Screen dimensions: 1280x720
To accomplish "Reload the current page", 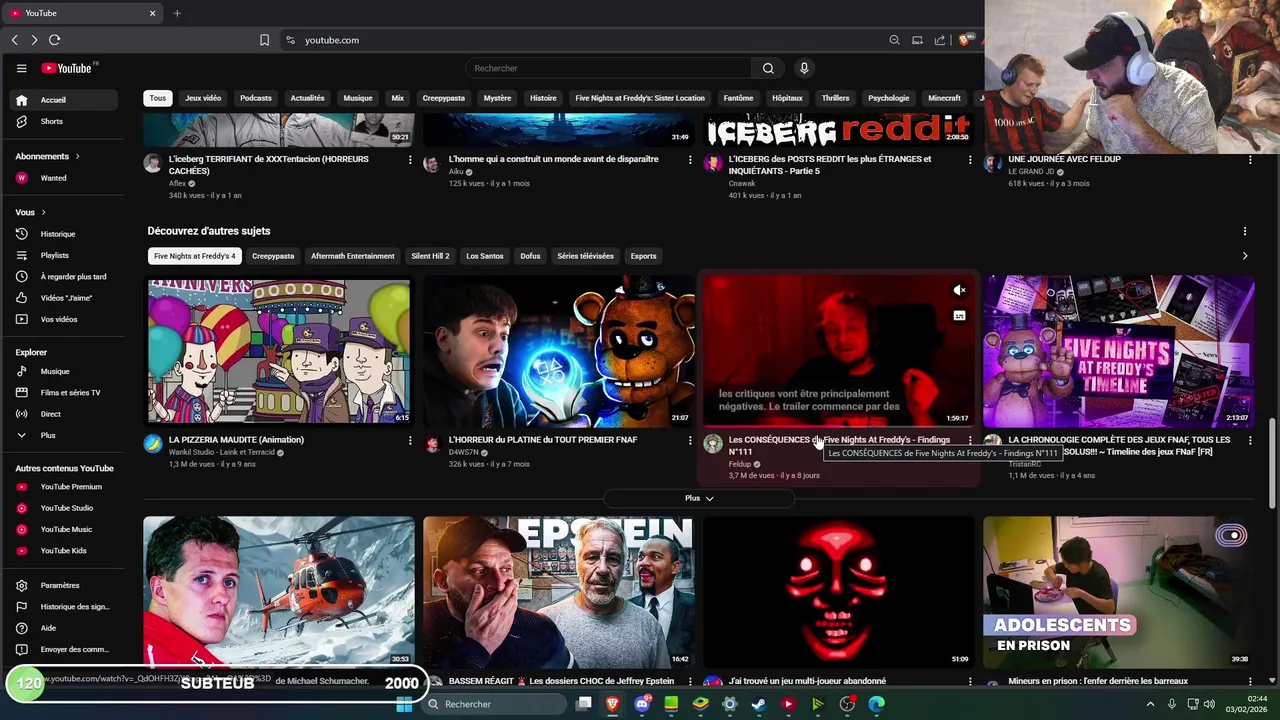I will click(54, 40).
